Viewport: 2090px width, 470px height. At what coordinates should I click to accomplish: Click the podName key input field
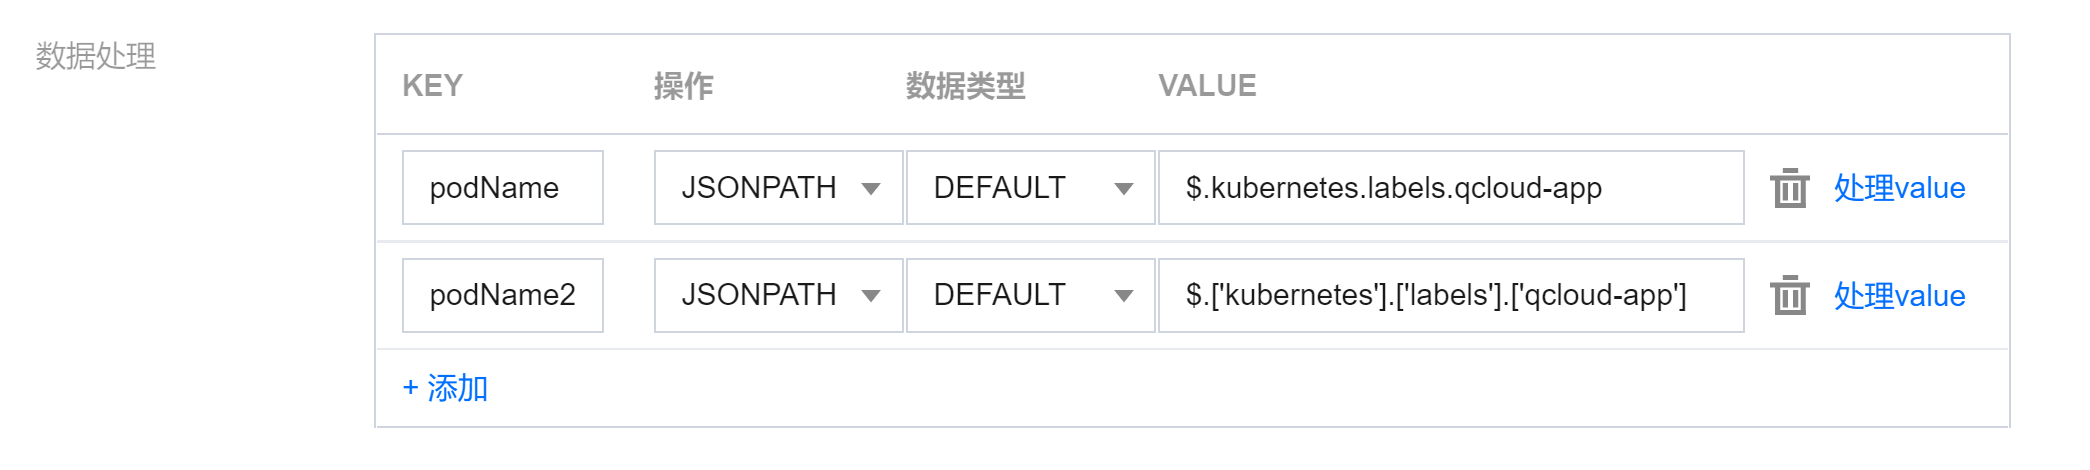(502, 188)
